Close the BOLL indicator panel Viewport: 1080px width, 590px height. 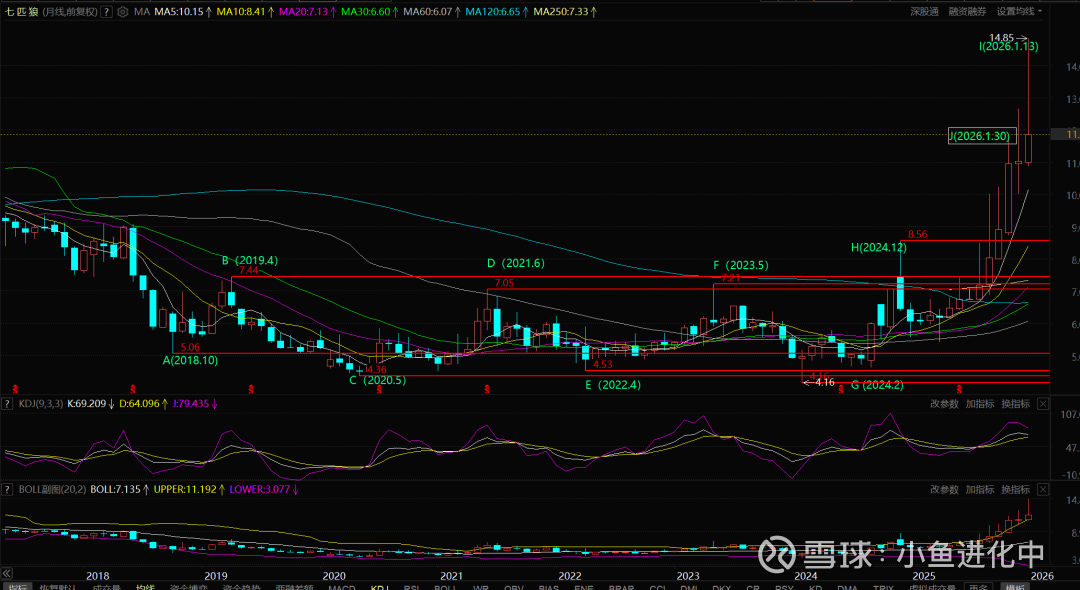tap(1043, 490)
